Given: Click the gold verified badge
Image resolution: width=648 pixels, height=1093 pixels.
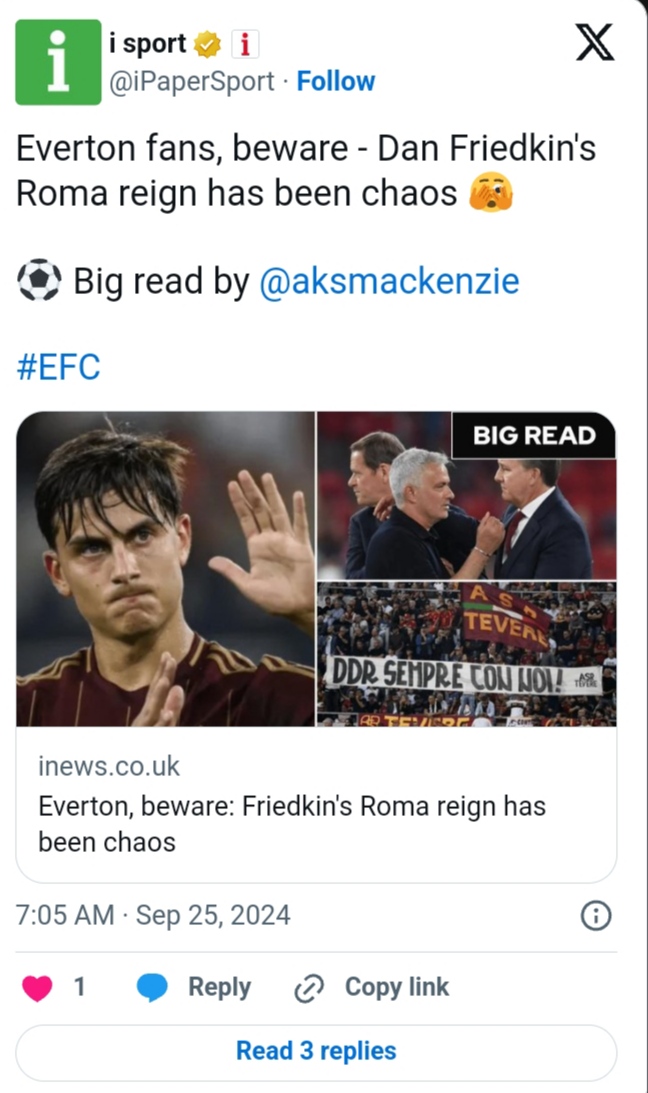Looking at the screenshot, I should click(208, 45).
